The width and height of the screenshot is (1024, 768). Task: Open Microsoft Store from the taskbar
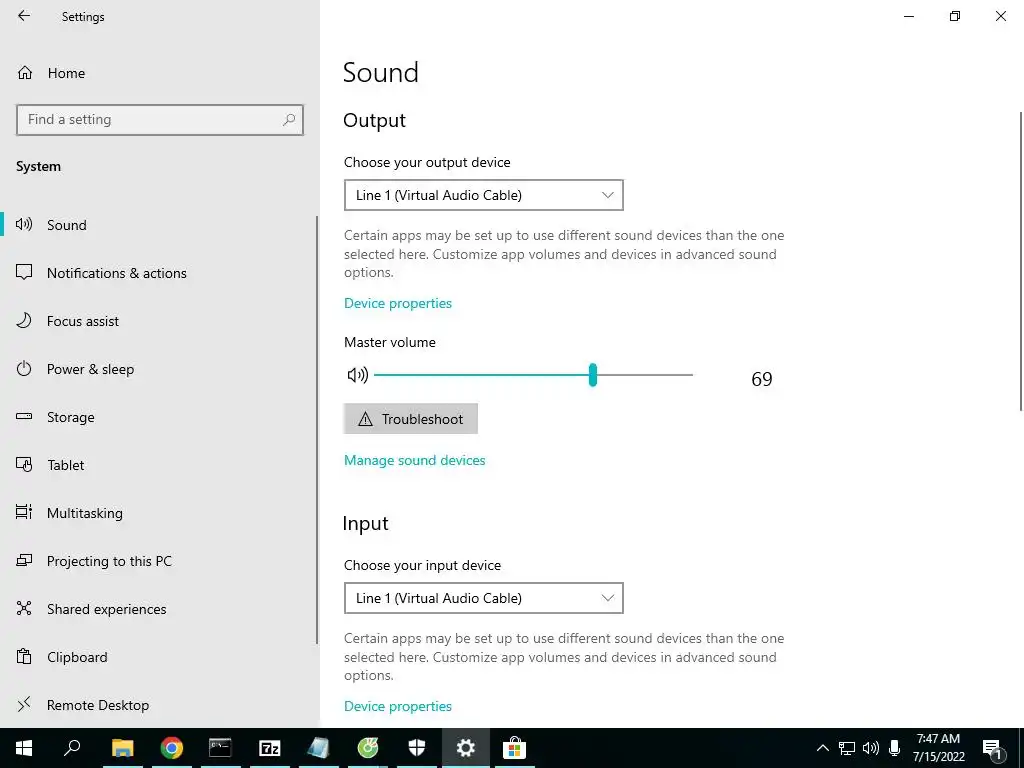[x=515, y=748]
